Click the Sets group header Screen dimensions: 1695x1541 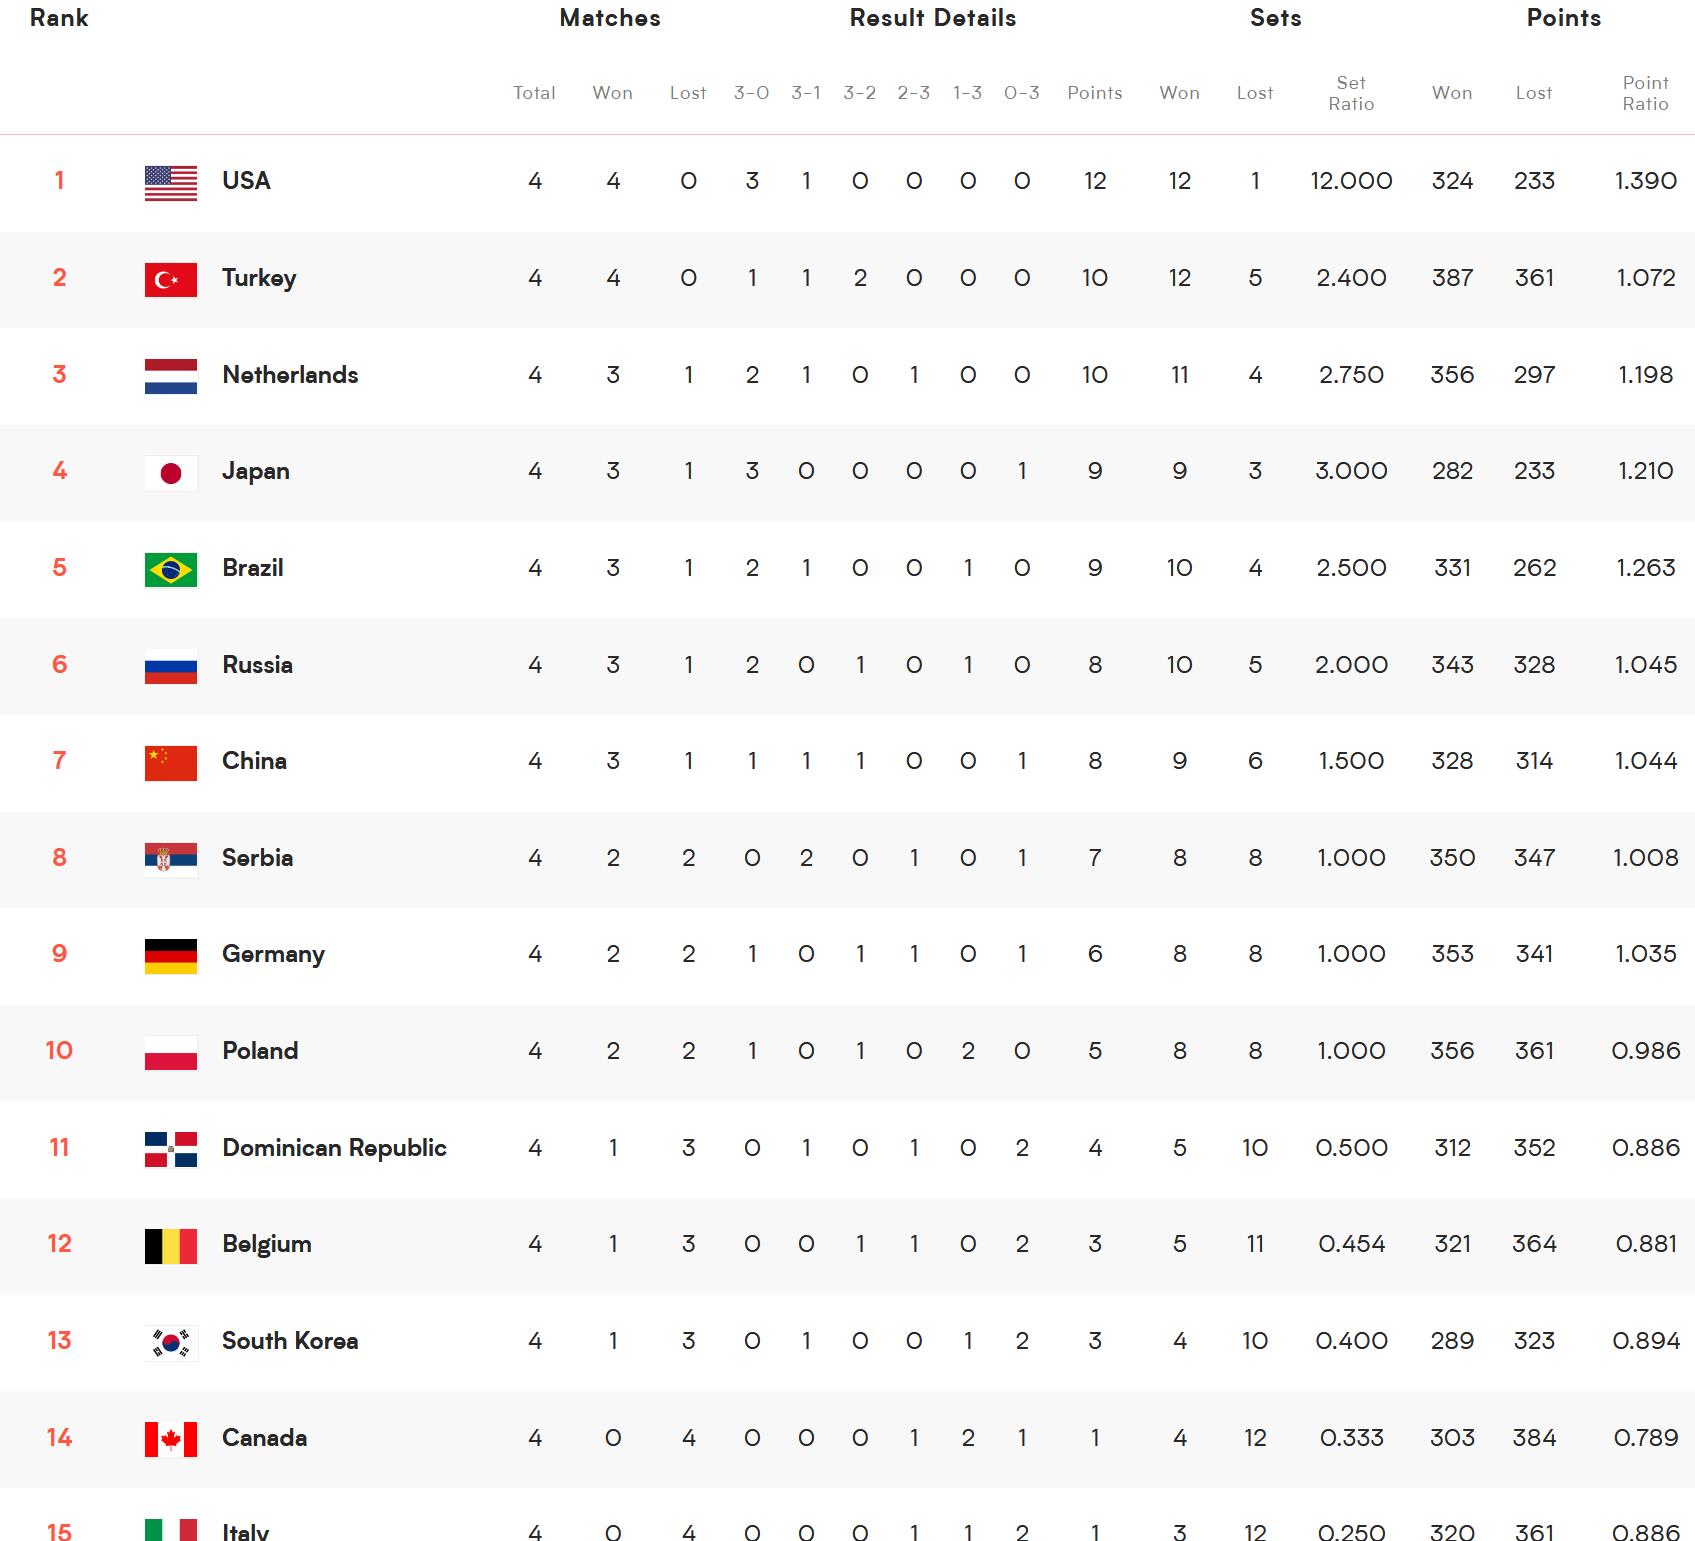[1275, 18]
